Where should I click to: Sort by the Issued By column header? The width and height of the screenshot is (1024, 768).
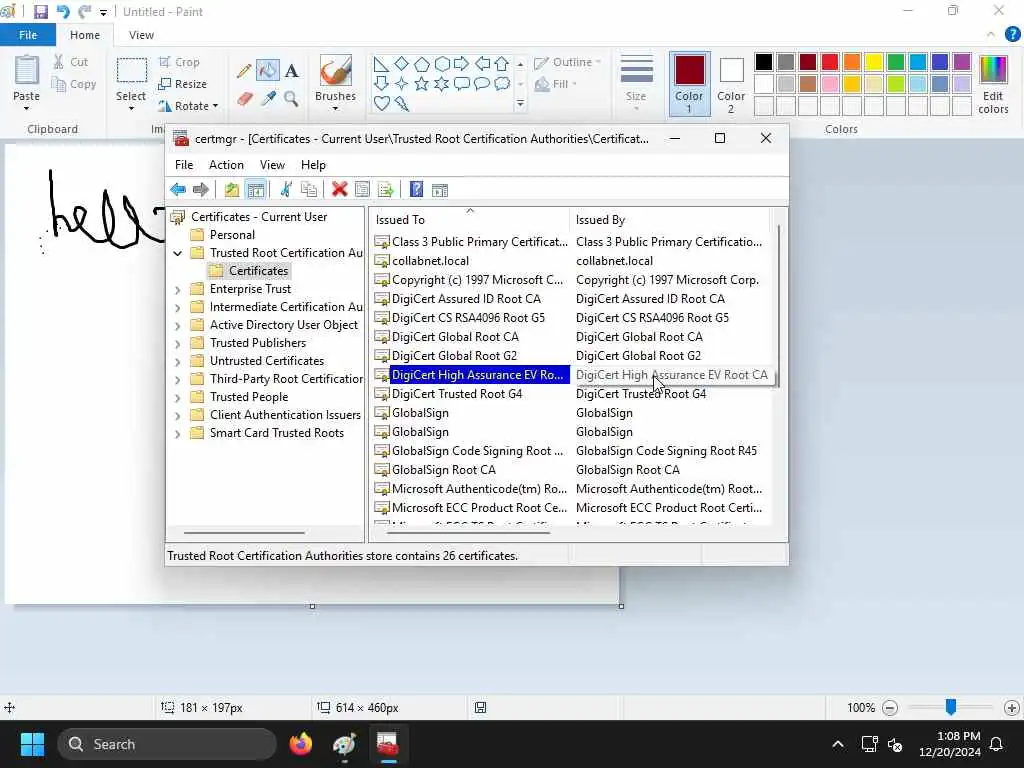click(x=670, y=220)
